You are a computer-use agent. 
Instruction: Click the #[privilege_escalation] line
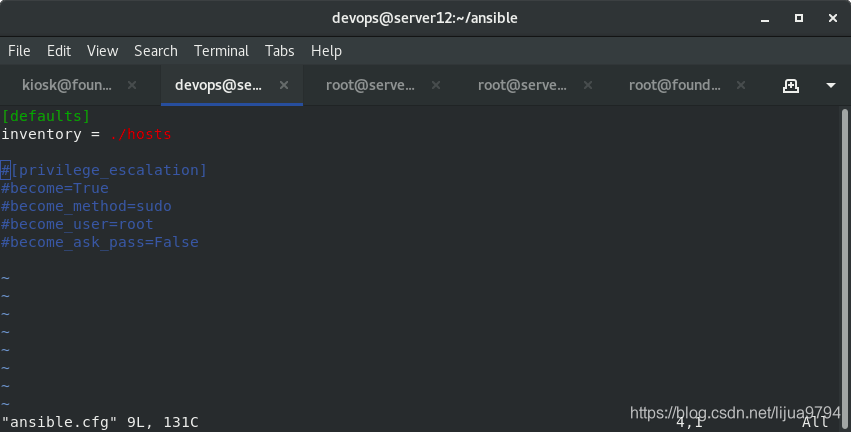click(104, 170)
